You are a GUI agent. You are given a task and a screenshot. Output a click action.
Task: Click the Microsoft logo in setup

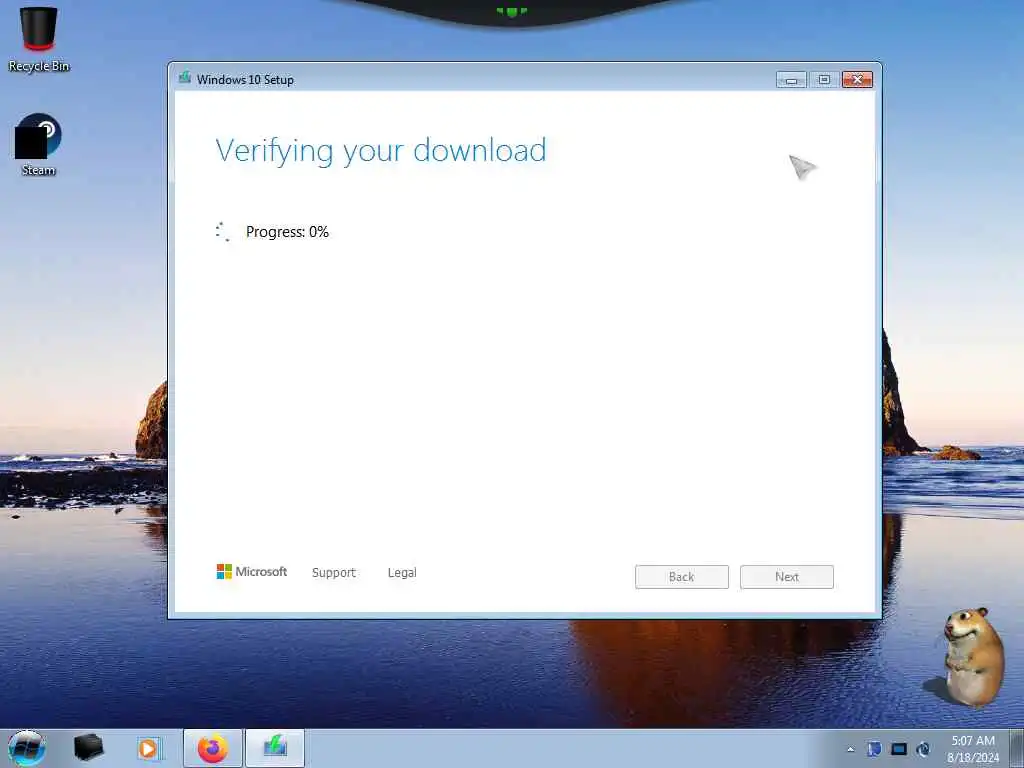point(251,571)
